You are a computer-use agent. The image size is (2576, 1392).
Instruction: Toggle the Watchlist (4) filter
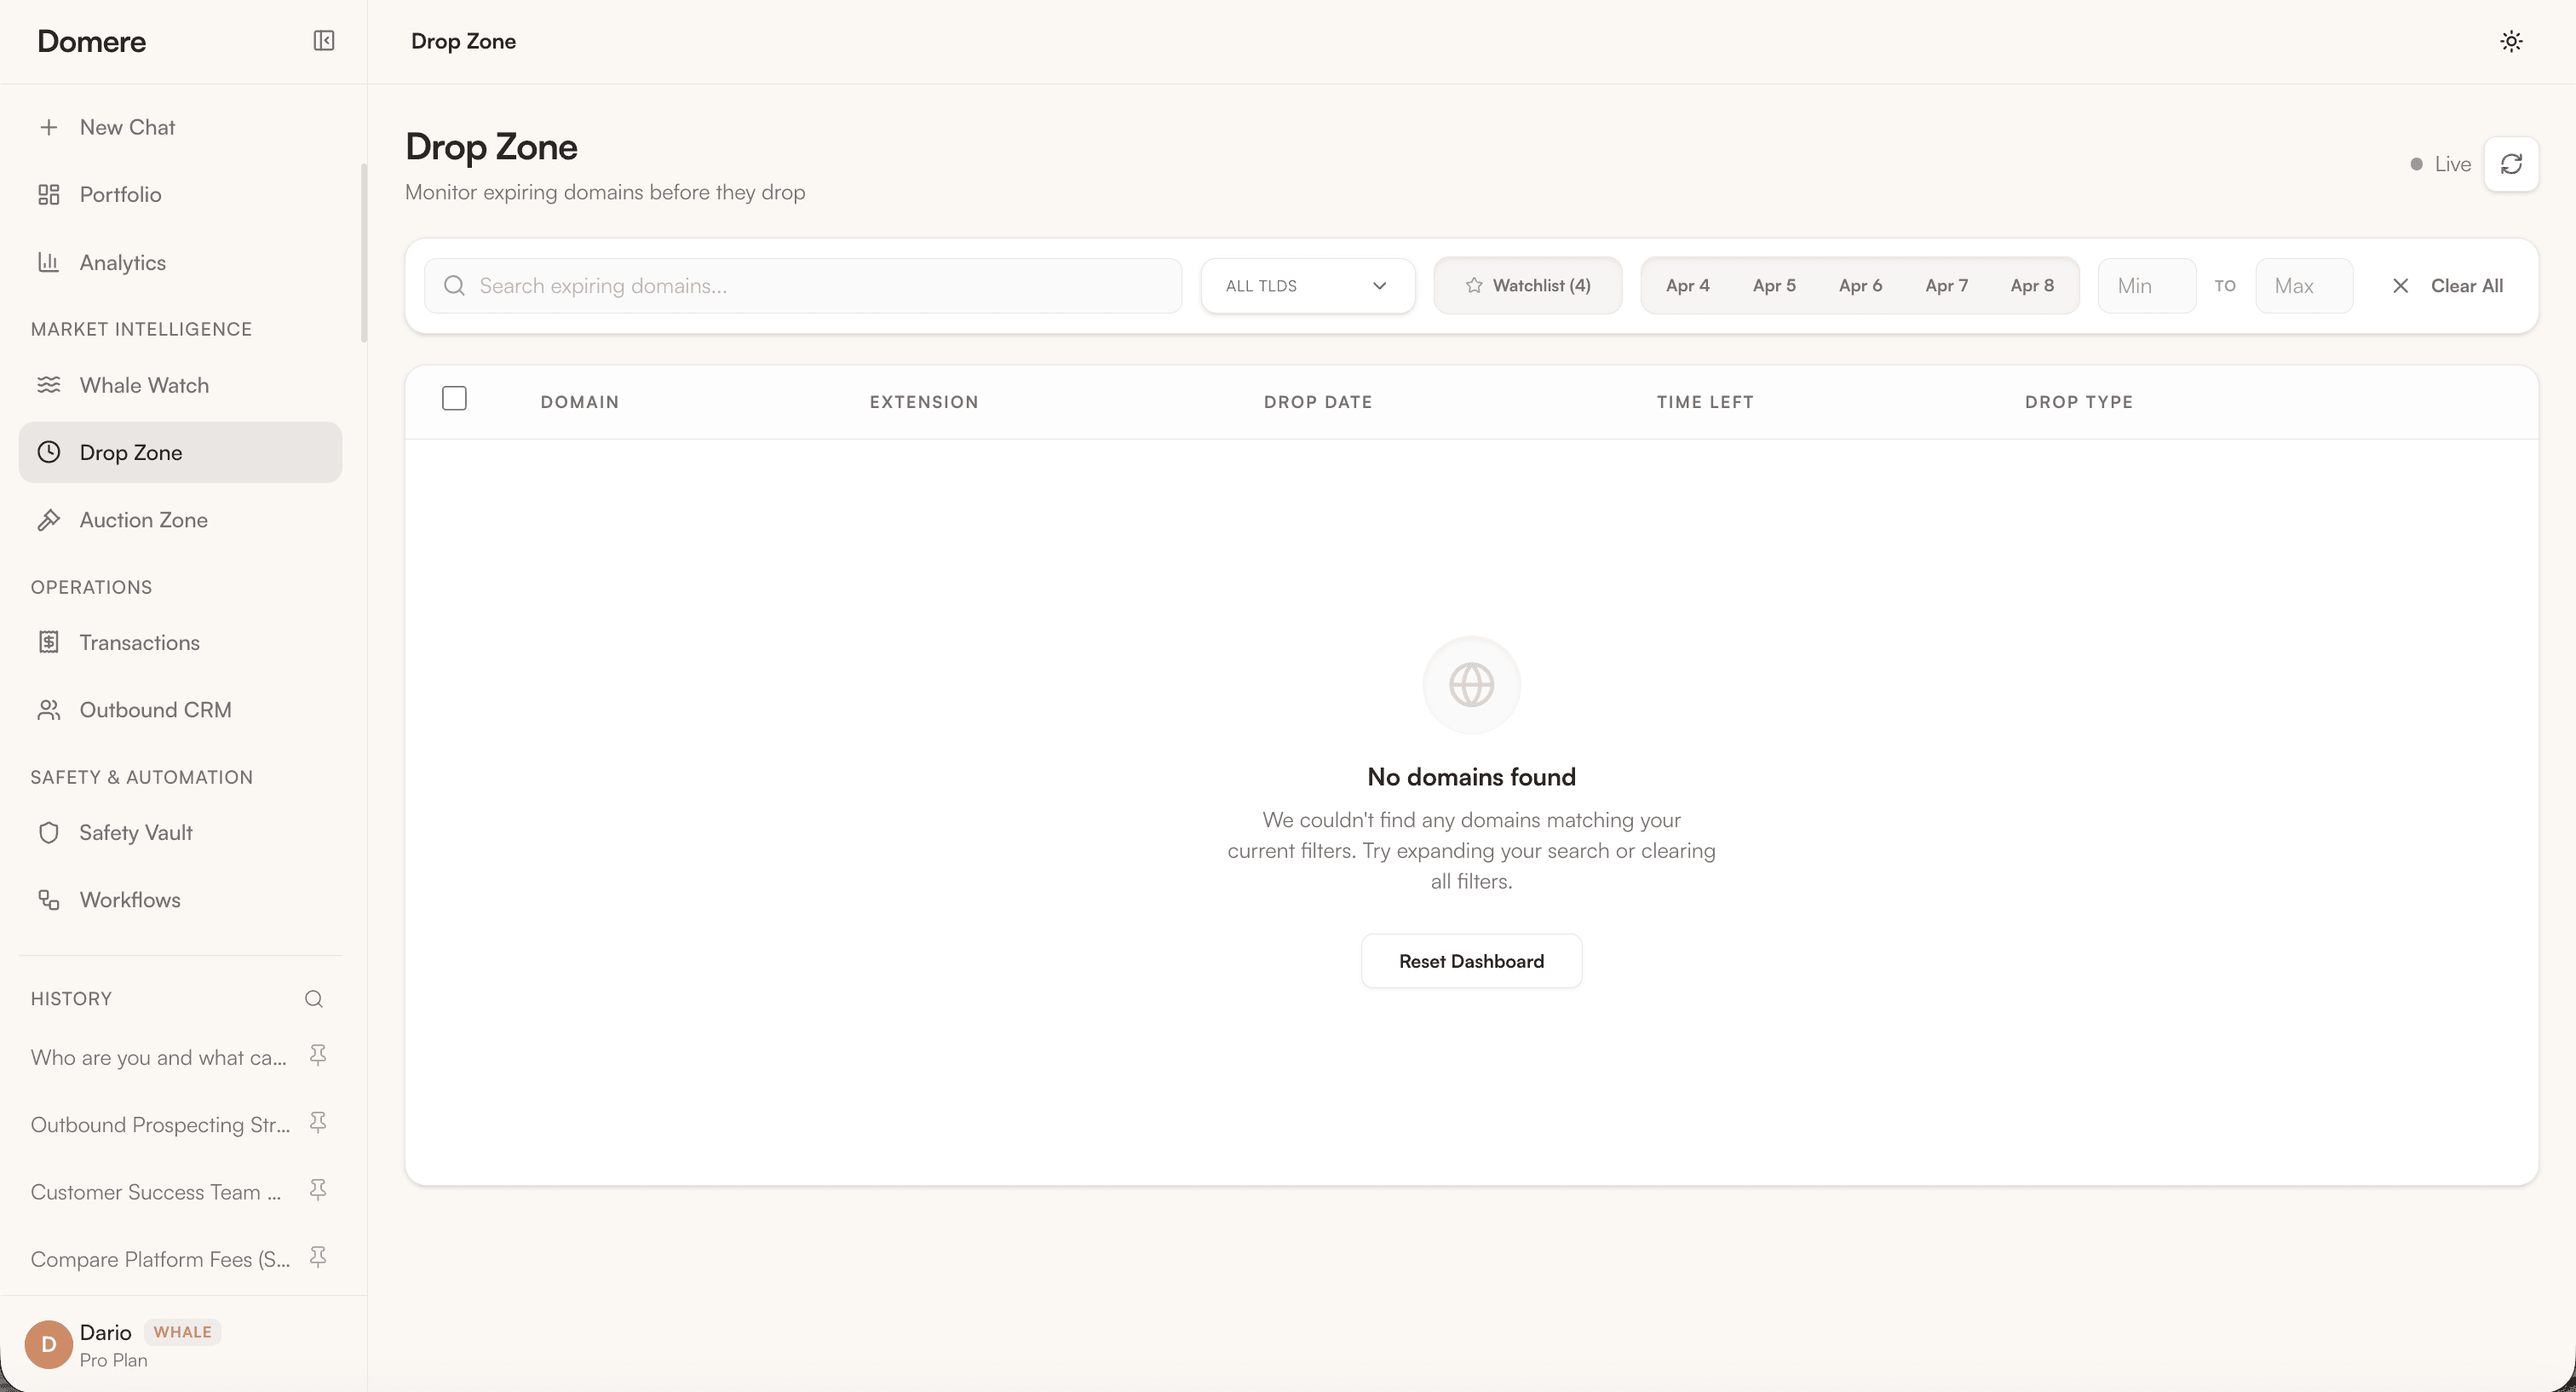[x=1528, y=286]
